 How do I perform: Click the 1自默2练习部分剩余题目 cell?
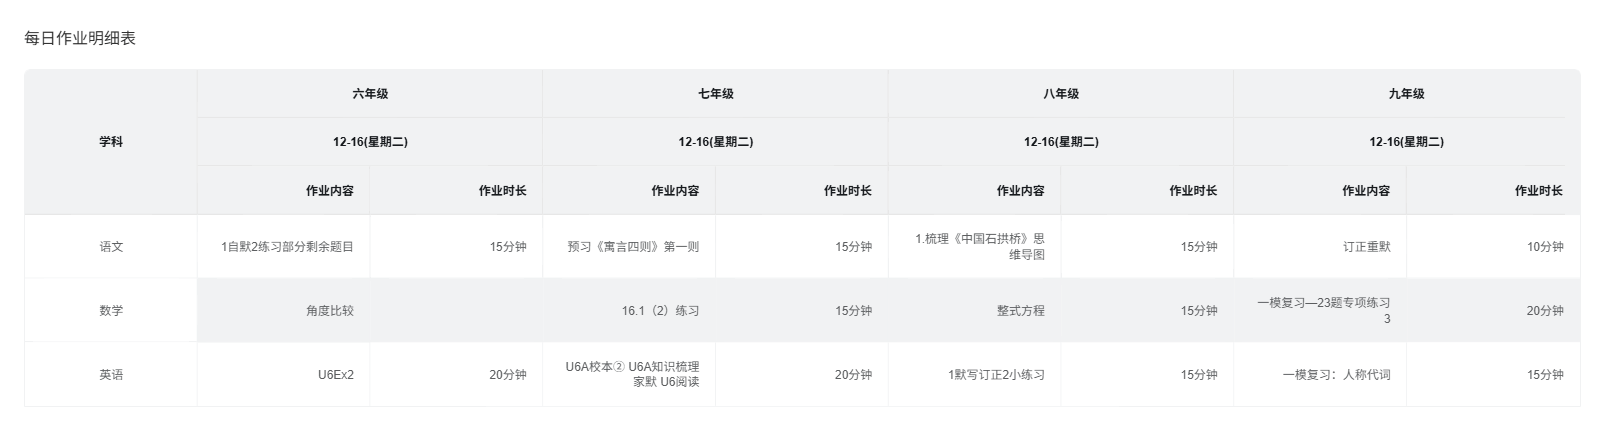(287, 247)
